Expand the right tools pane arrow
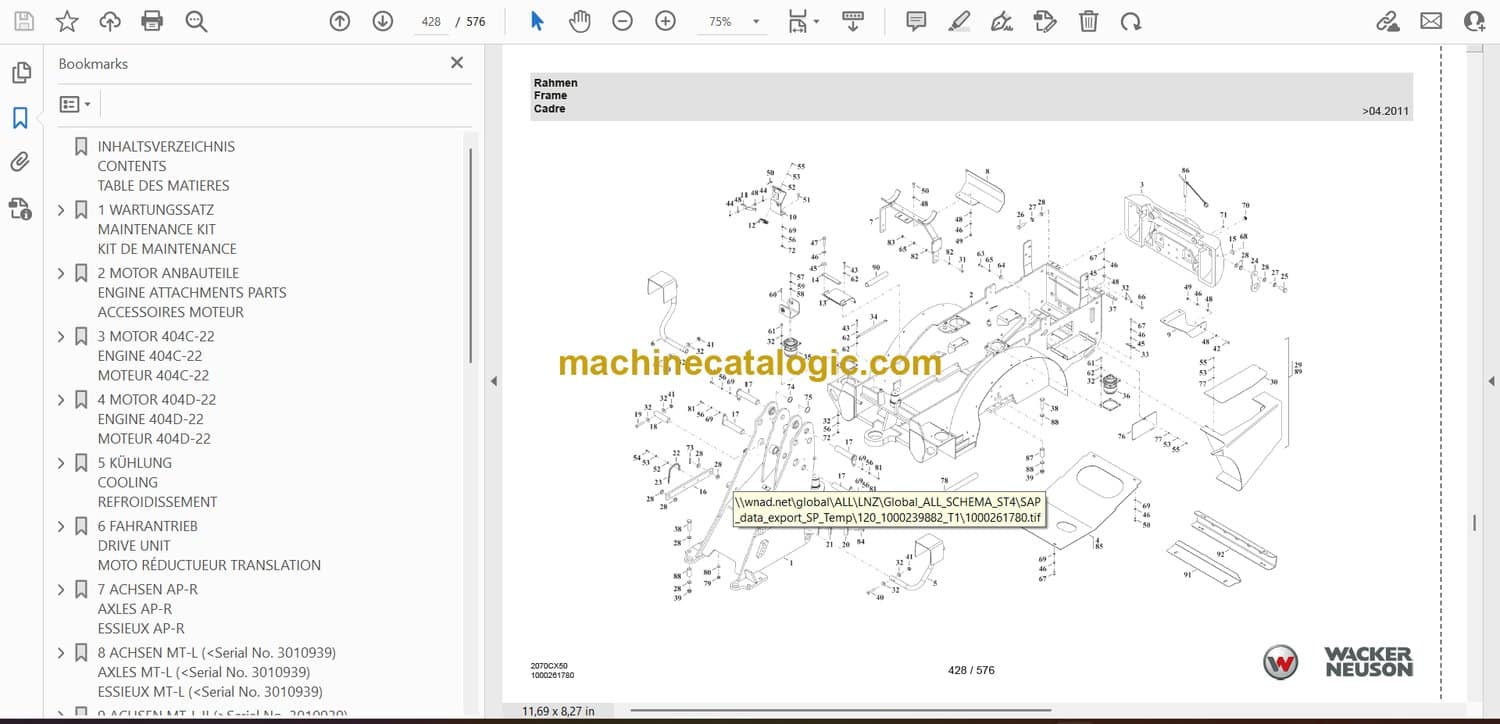The height and width of the screenshot is (724, 1500). pyautogui.click(x=1491, y=381)
